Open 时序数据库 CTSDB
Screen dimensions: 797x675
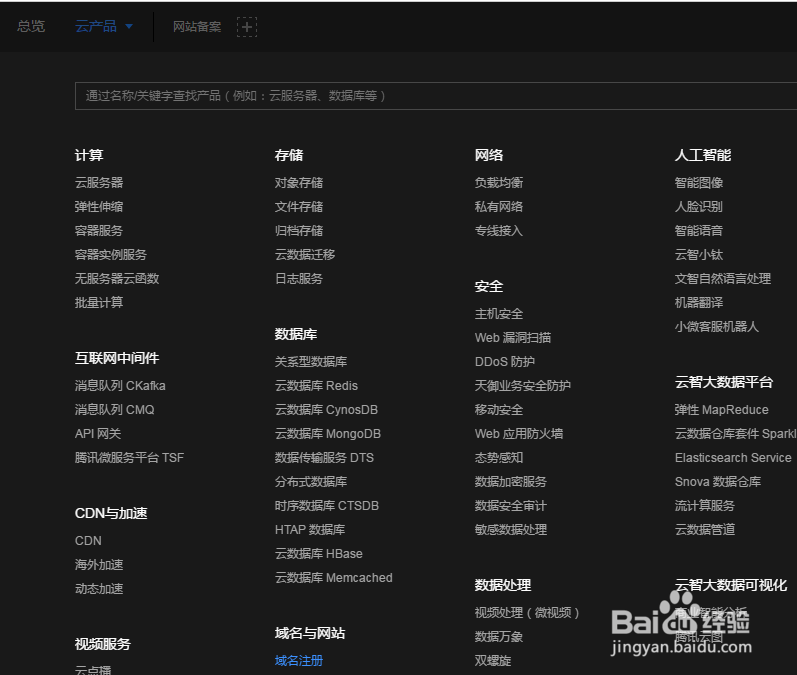[x=327, y=505]
